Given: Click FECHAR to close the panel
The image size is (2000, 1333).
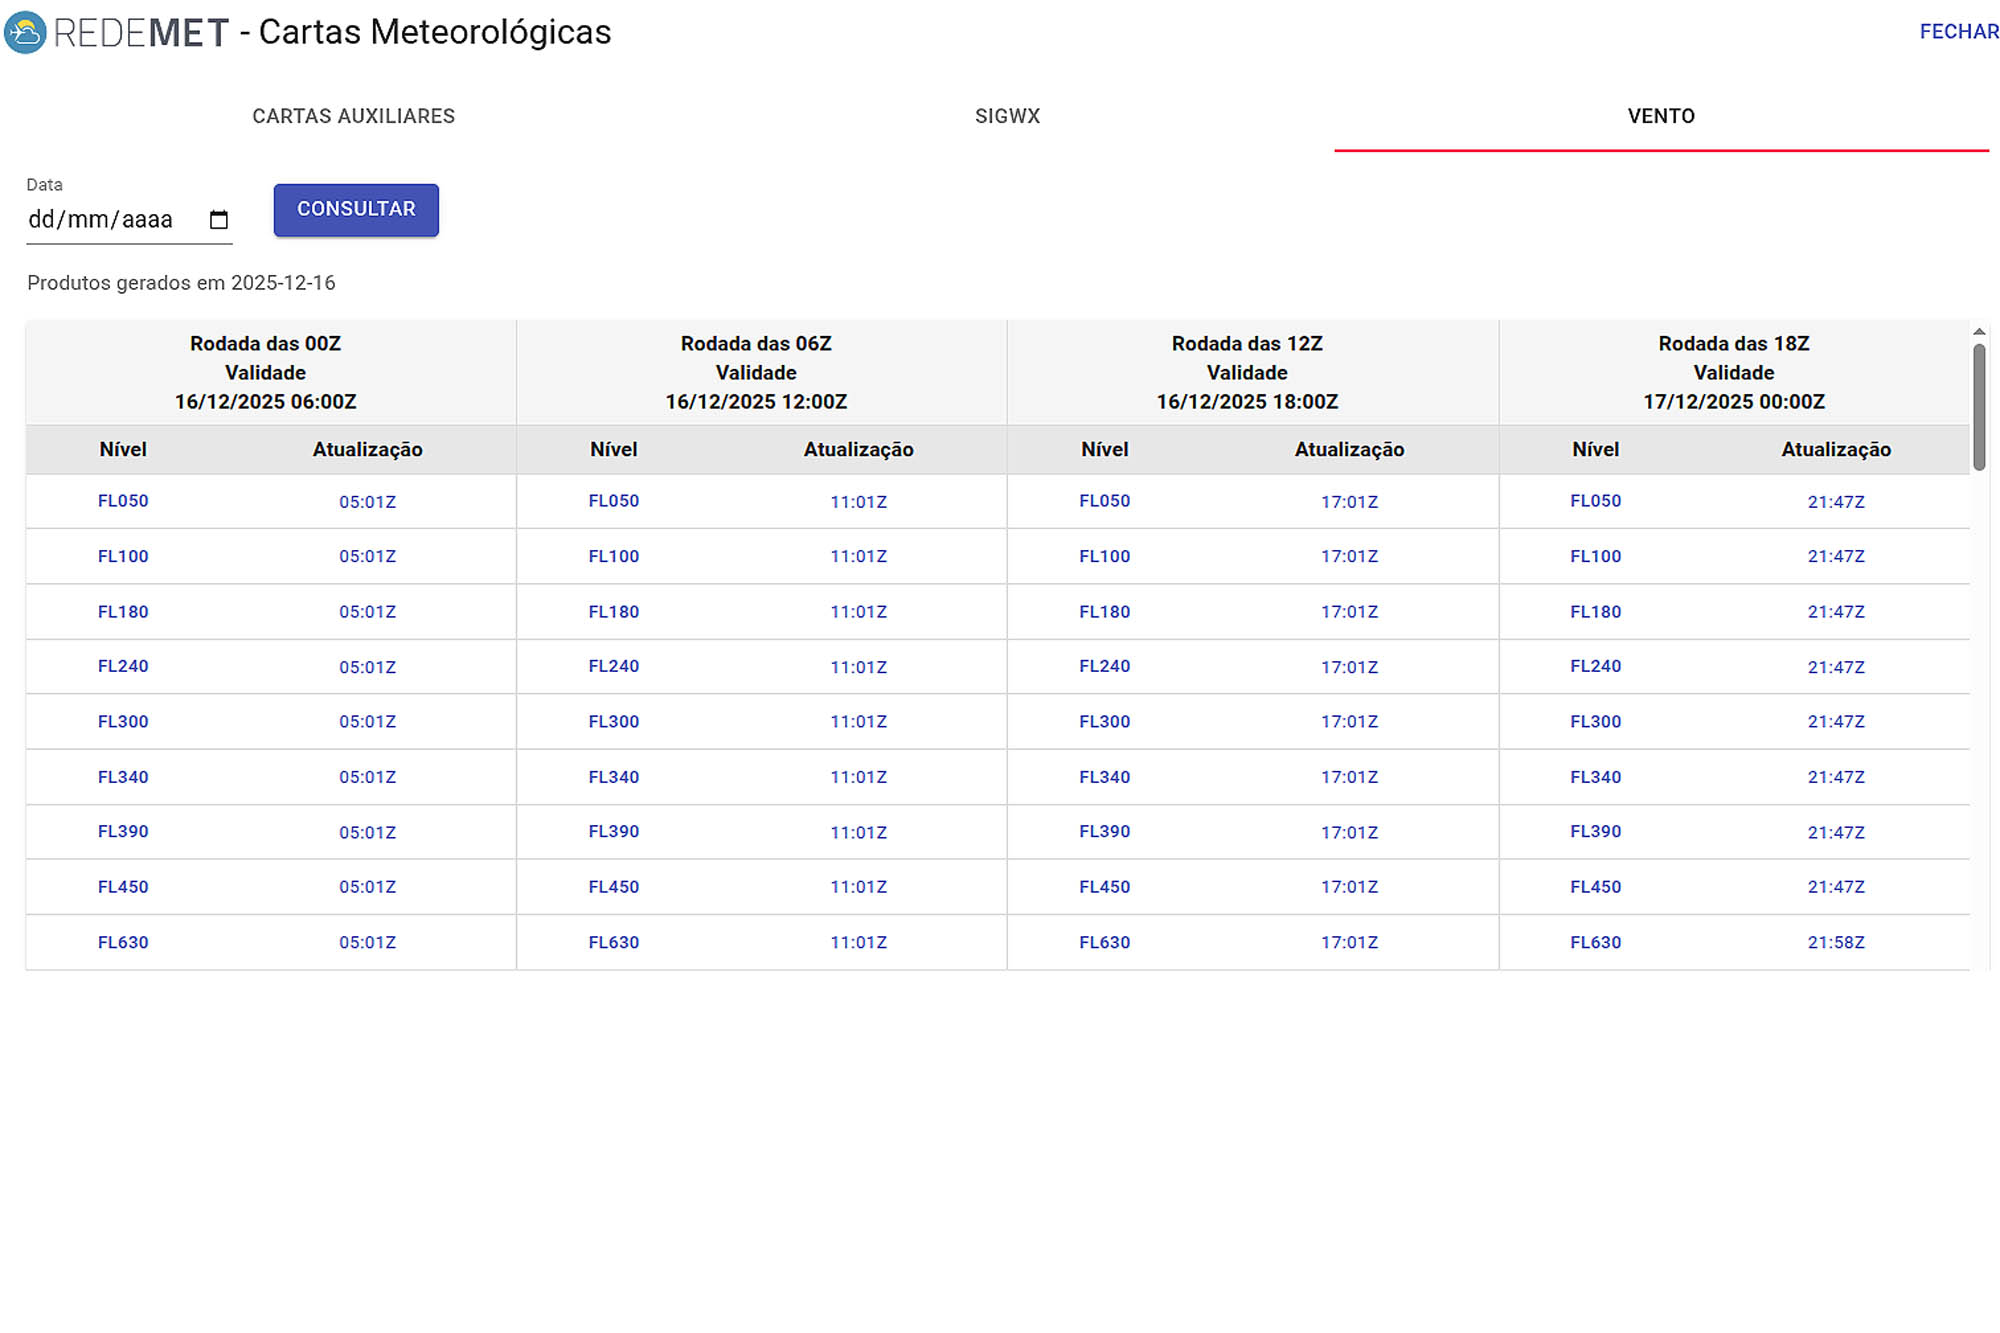Looking at the screenshot, I should 1958,32.
